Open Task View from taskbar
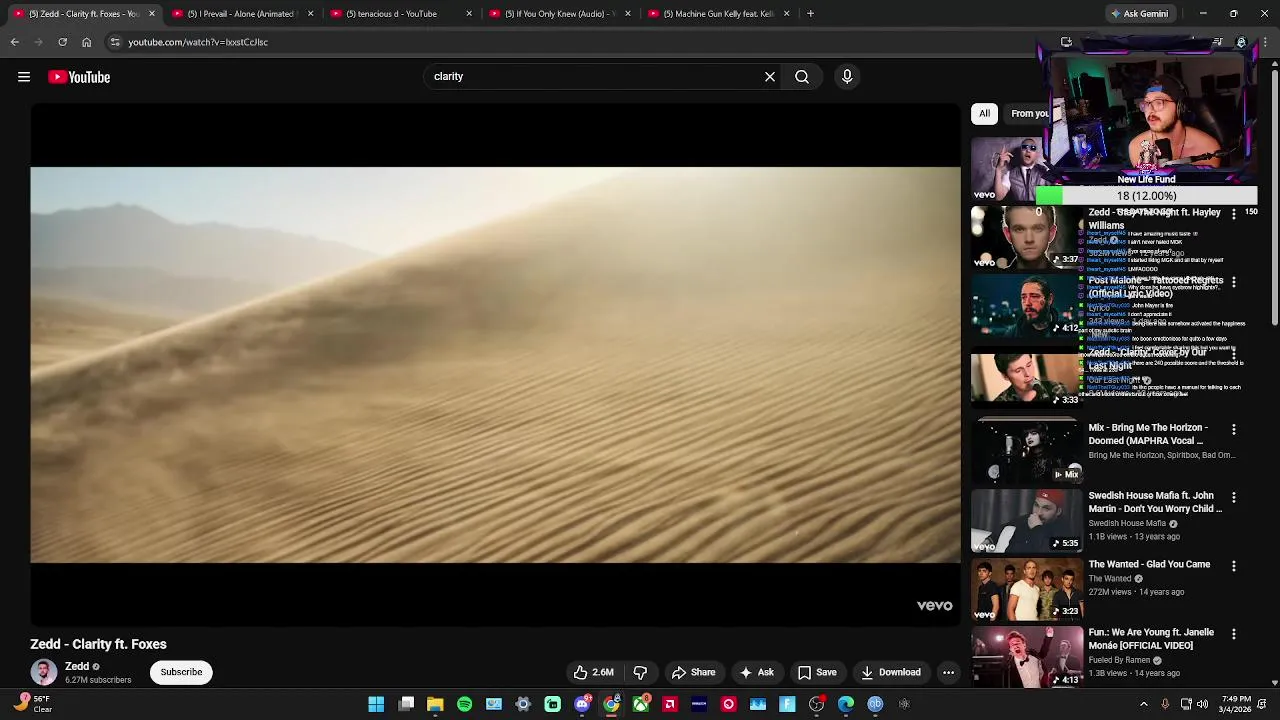This screenshot has width=1280, height=720. pos(406,704)
